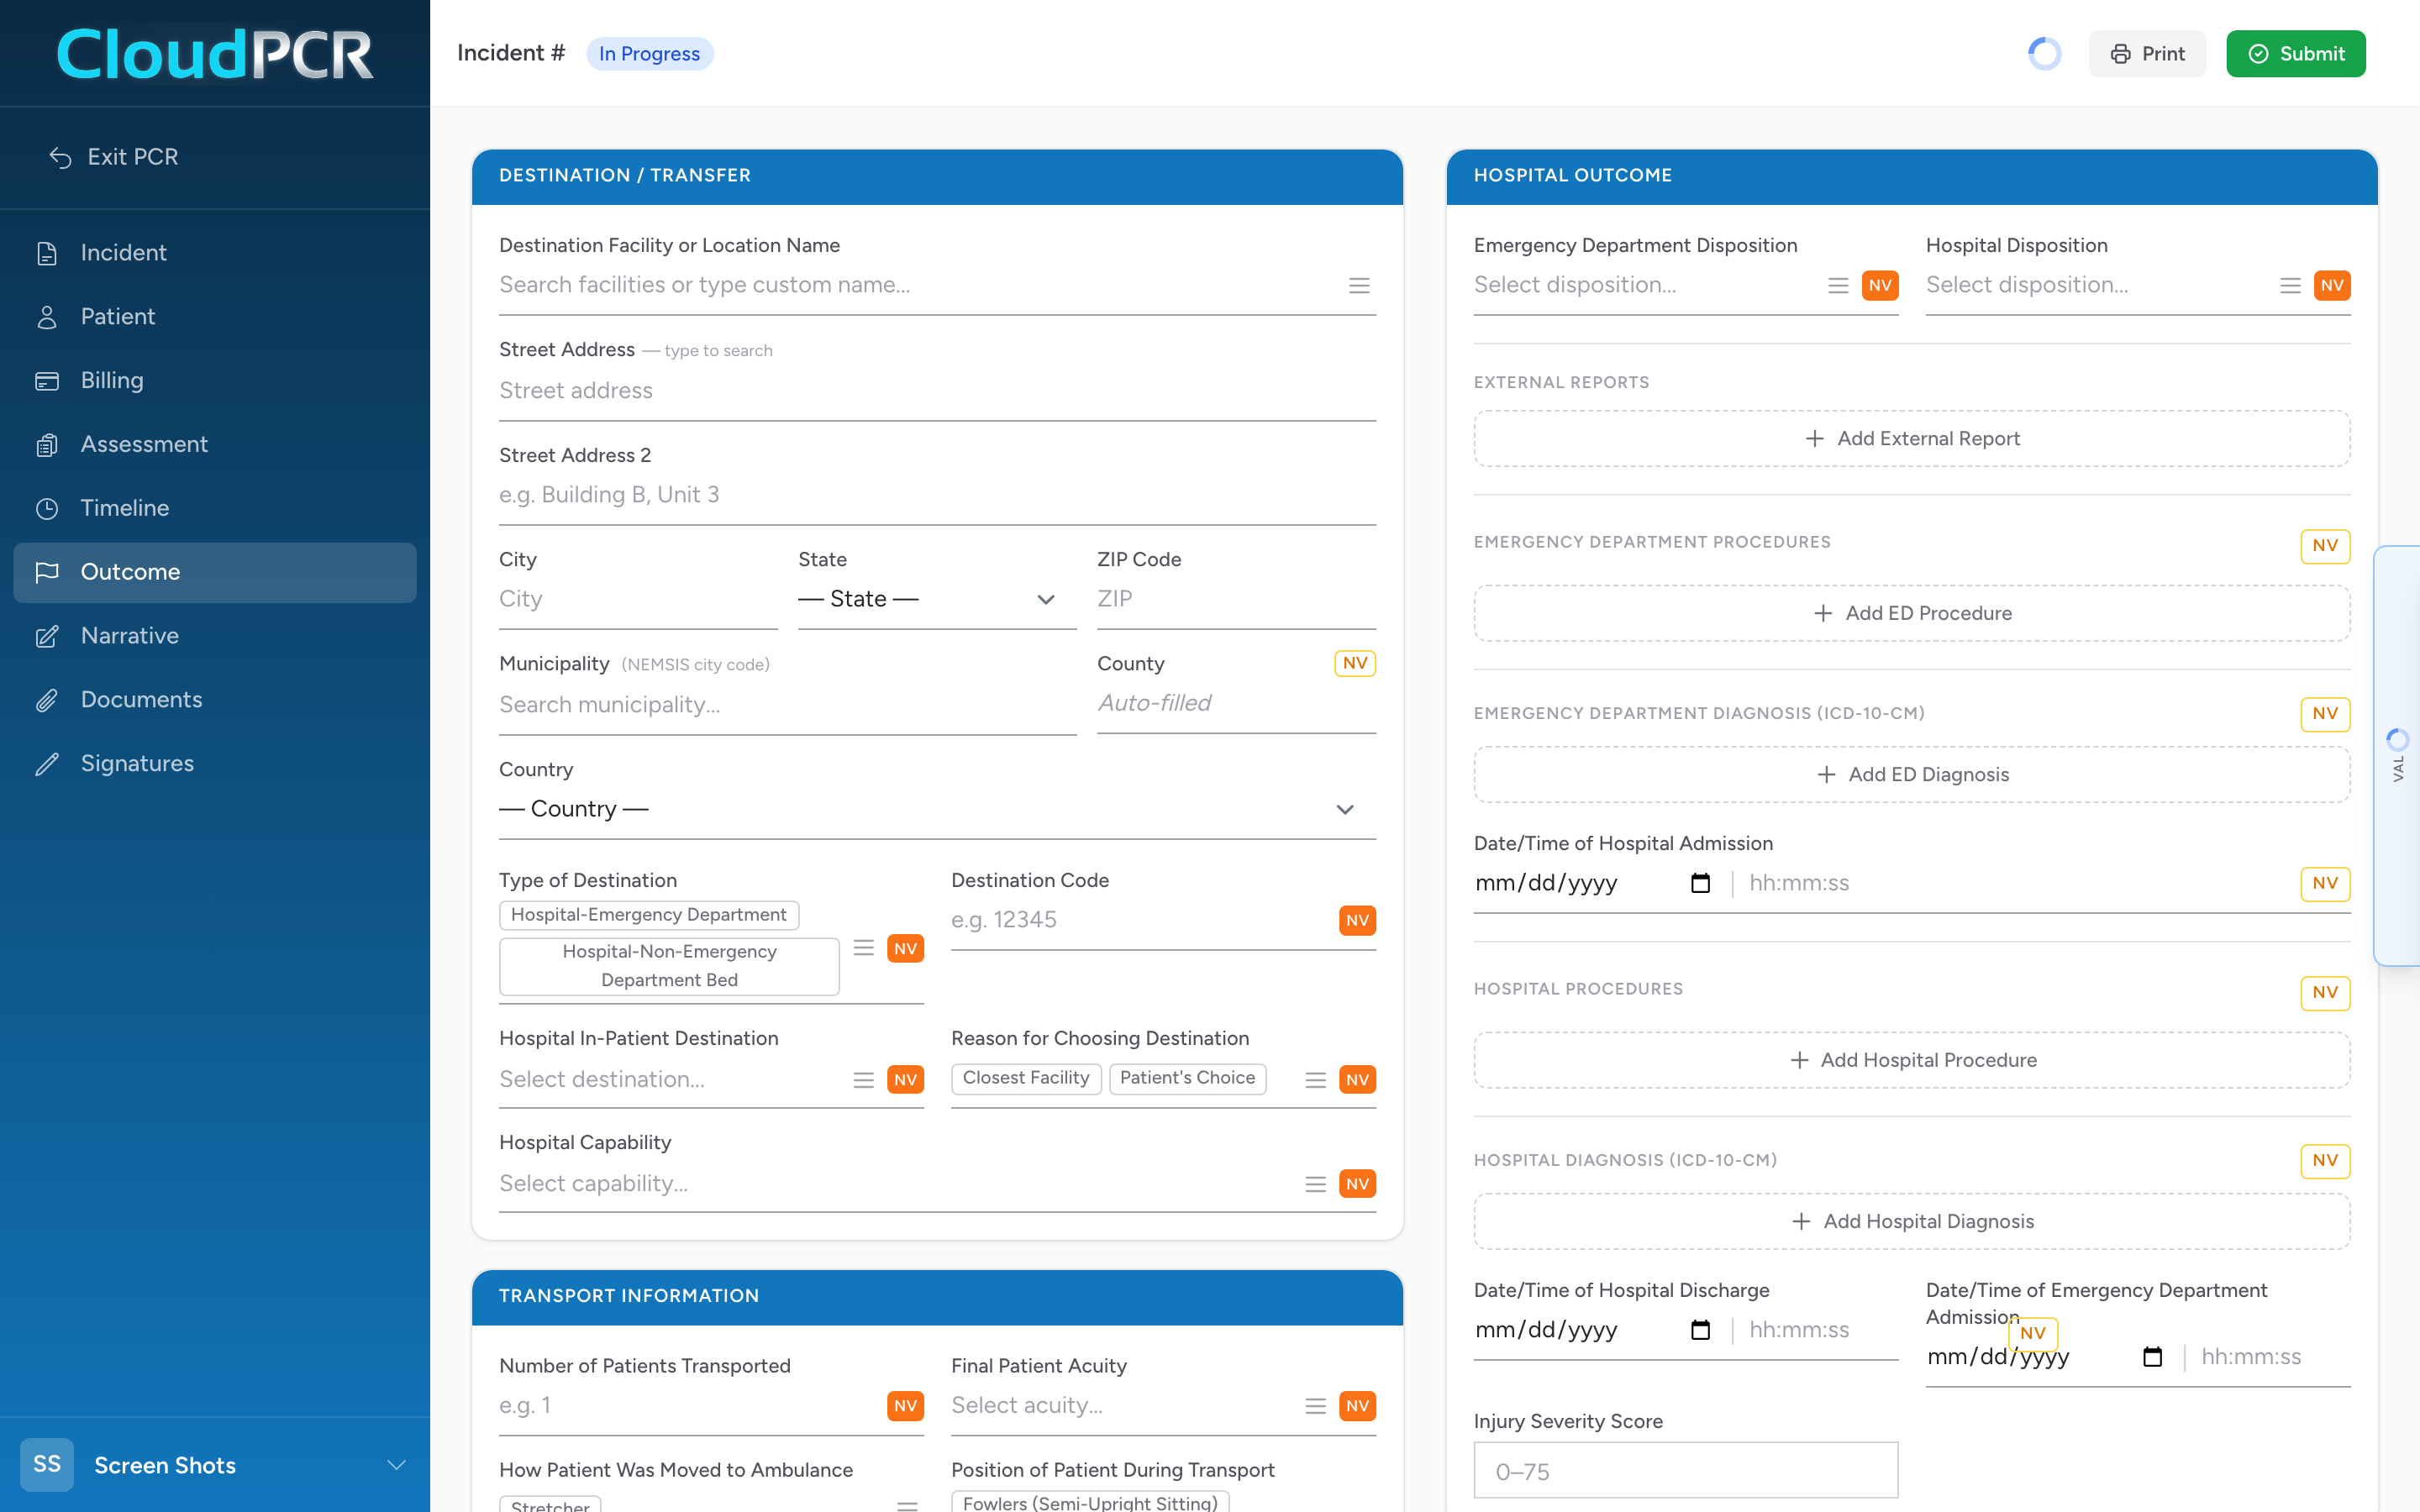Expand the Screen Shots user menu
The width and height of the screenshot is (2420, 1512).
point(397,1465)
